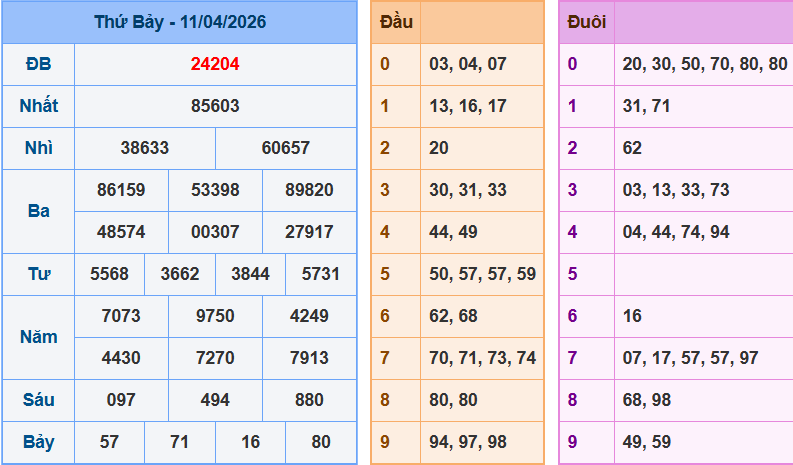The width and height of the screenshot is (793, 465).
Task: Select the Nhất prize number 85603
Action: click(x=215, y=106)
